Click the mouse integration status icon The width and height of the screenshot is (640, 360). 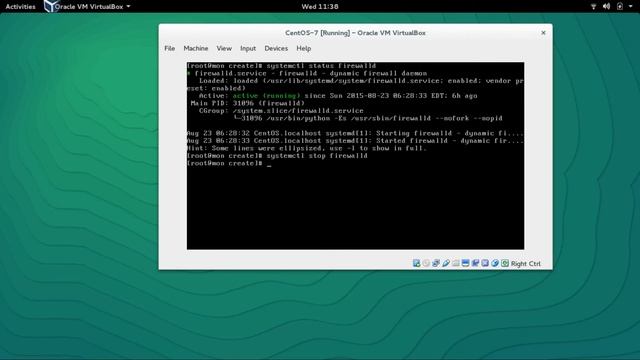point(495,263)
